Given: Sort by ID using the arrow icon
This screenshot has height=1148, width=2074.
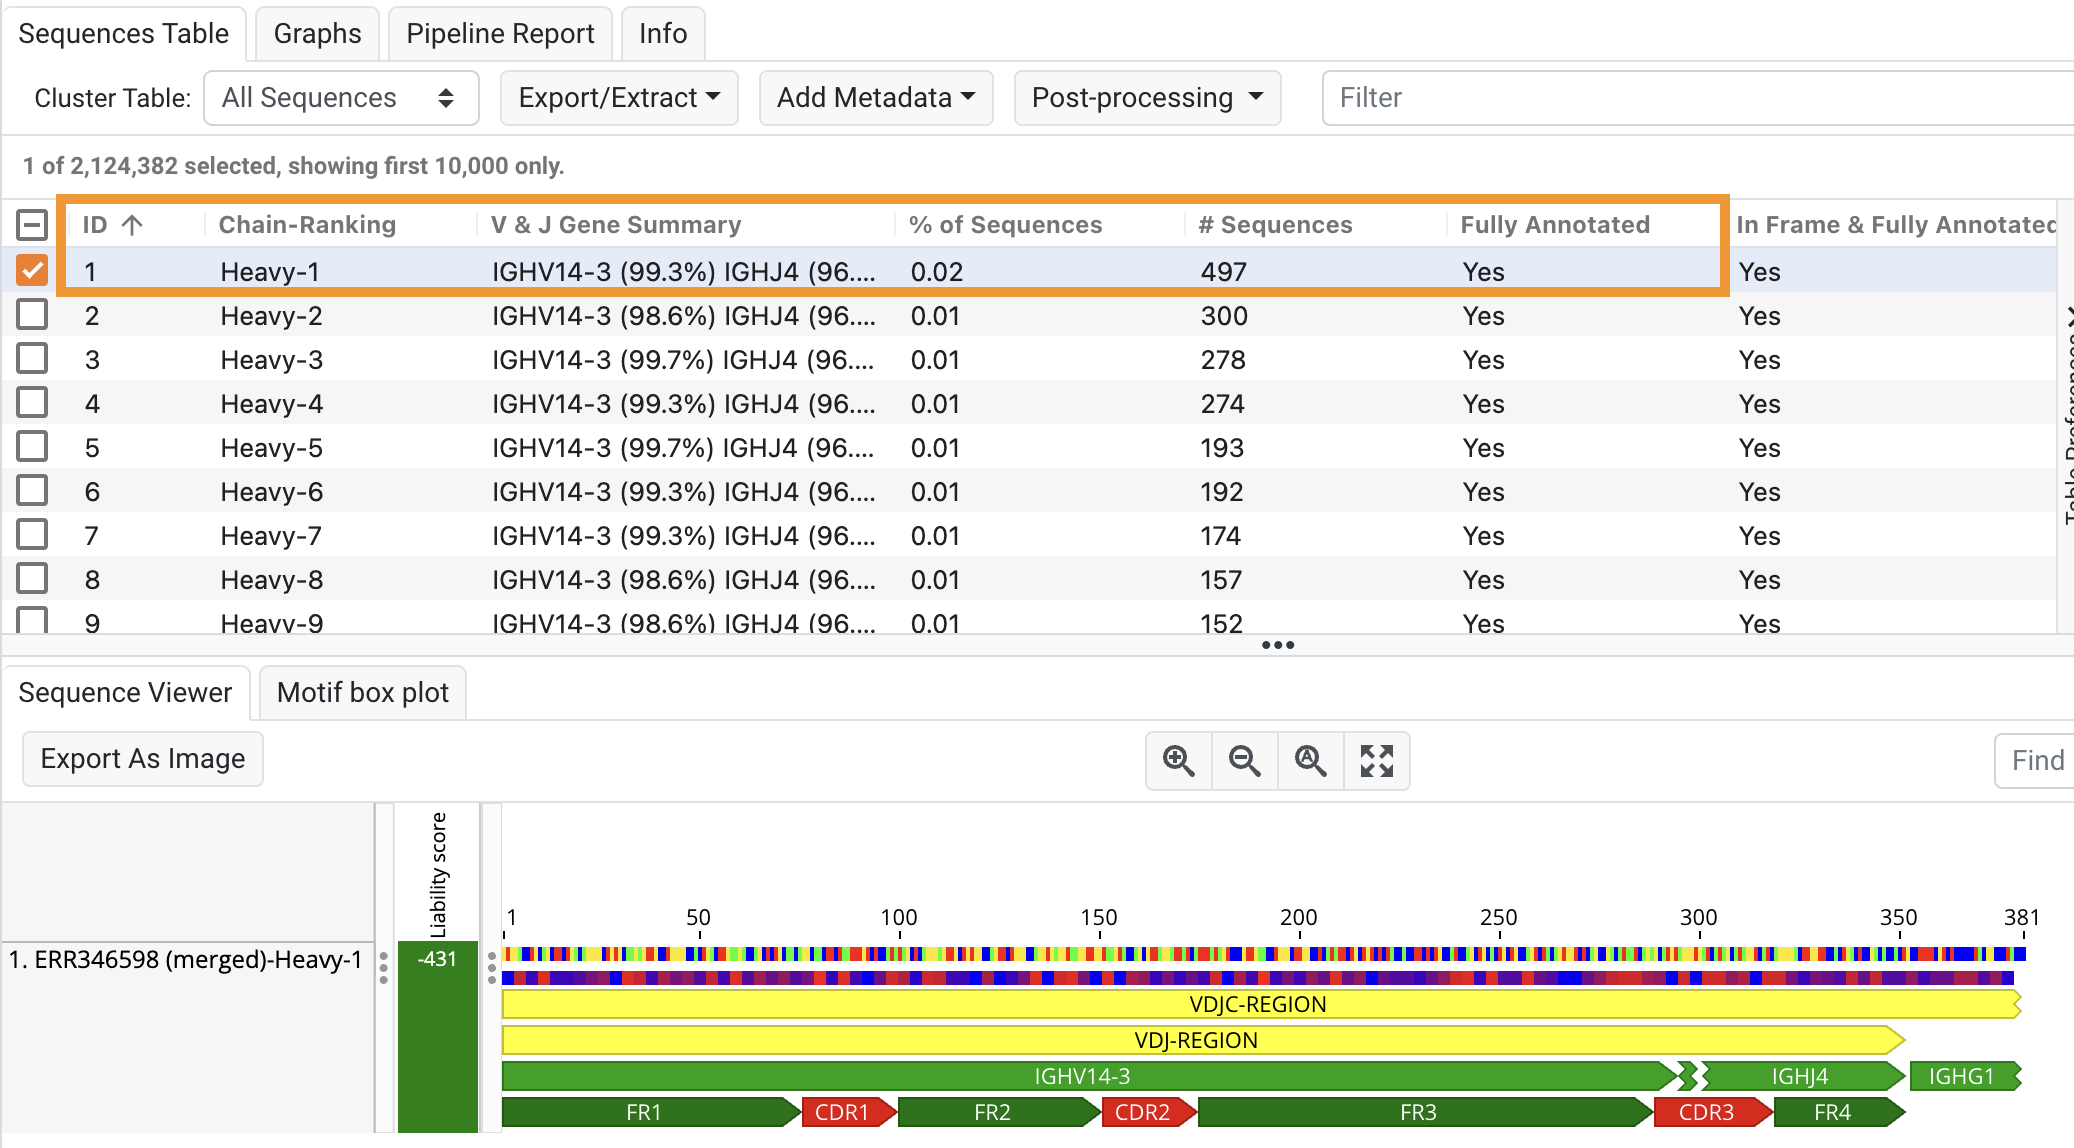Looking at the screenshot, I should [131, 224].
